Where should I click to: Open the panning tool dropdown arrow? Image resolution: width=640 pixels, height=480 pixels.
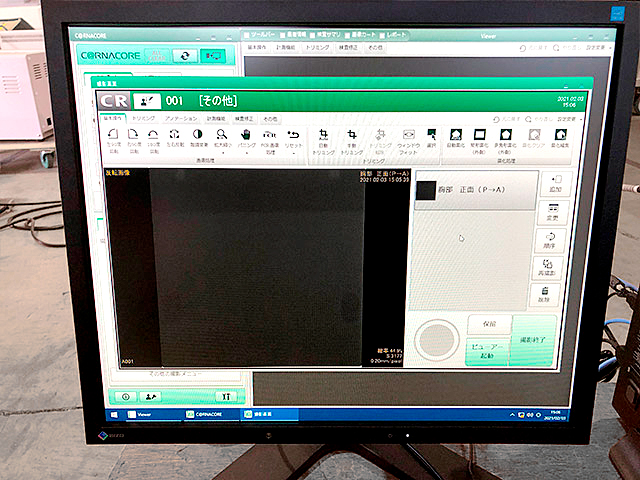pos(247,153)
